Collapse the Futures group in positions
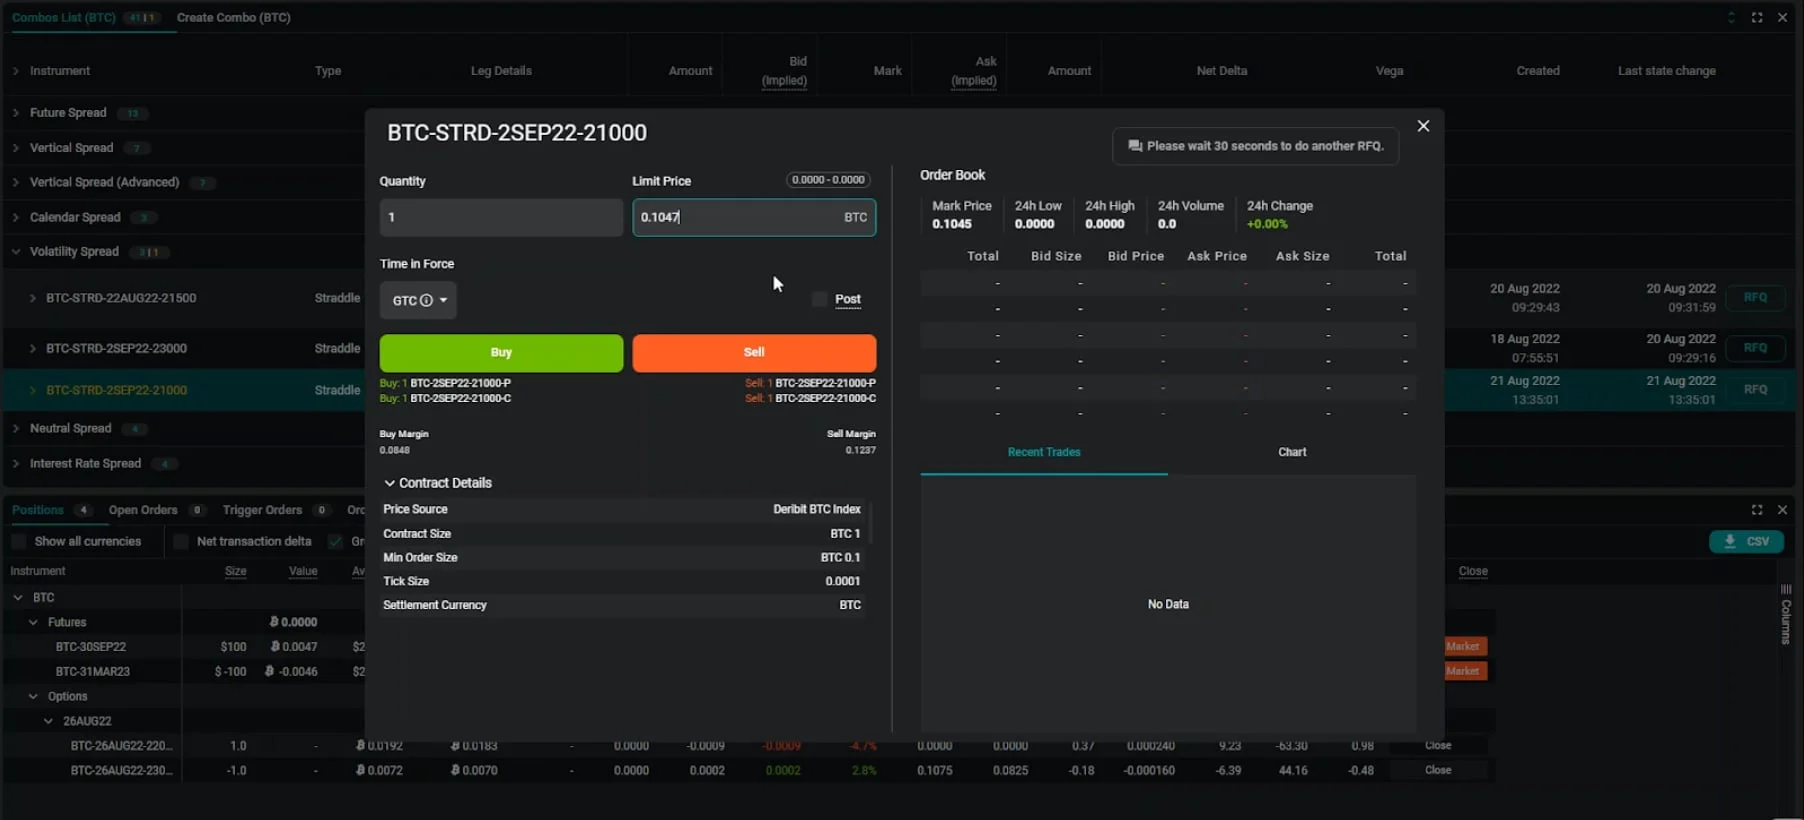 (x=33, y=622)
